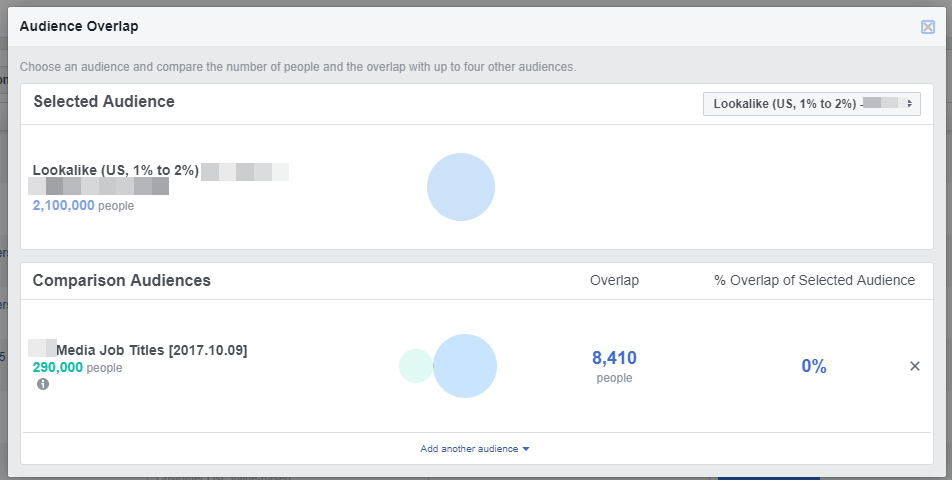Click the 2,100,000 people audience size
This screenshot has width=952, height=480.
[x=64, y=206]
